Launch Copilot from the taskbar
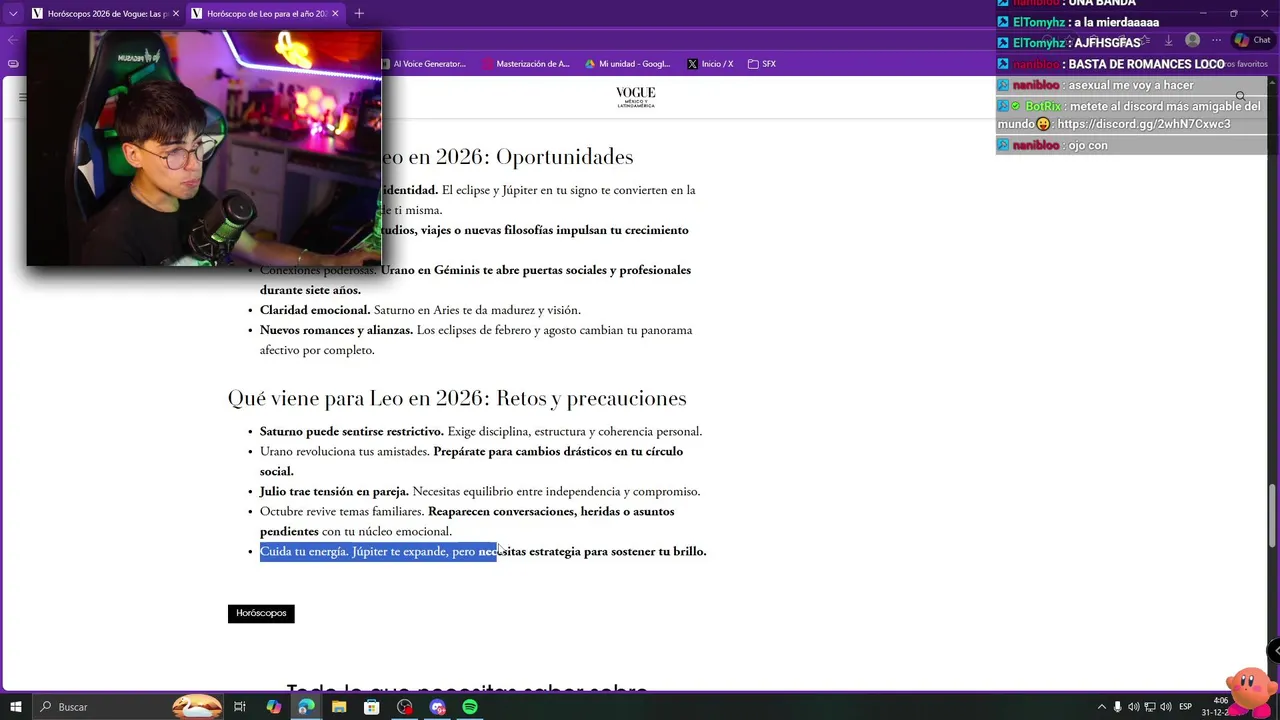1280x720 pixels. point(273,707)
